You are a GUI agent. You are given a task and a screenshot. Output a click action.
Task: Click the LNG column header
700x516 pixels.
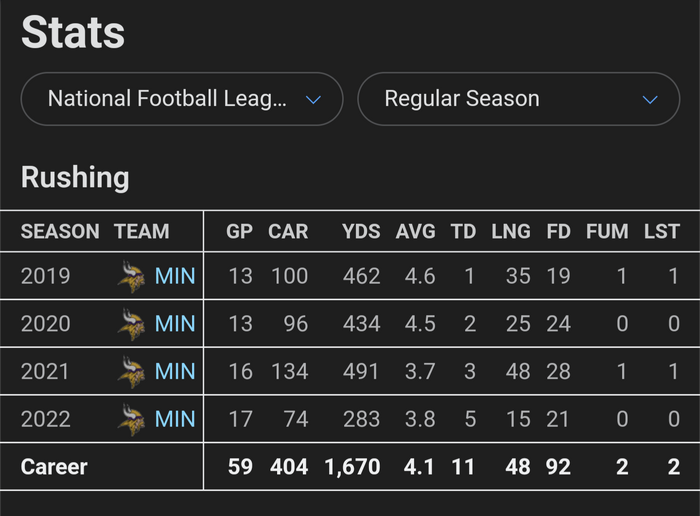tap(511, 231)
